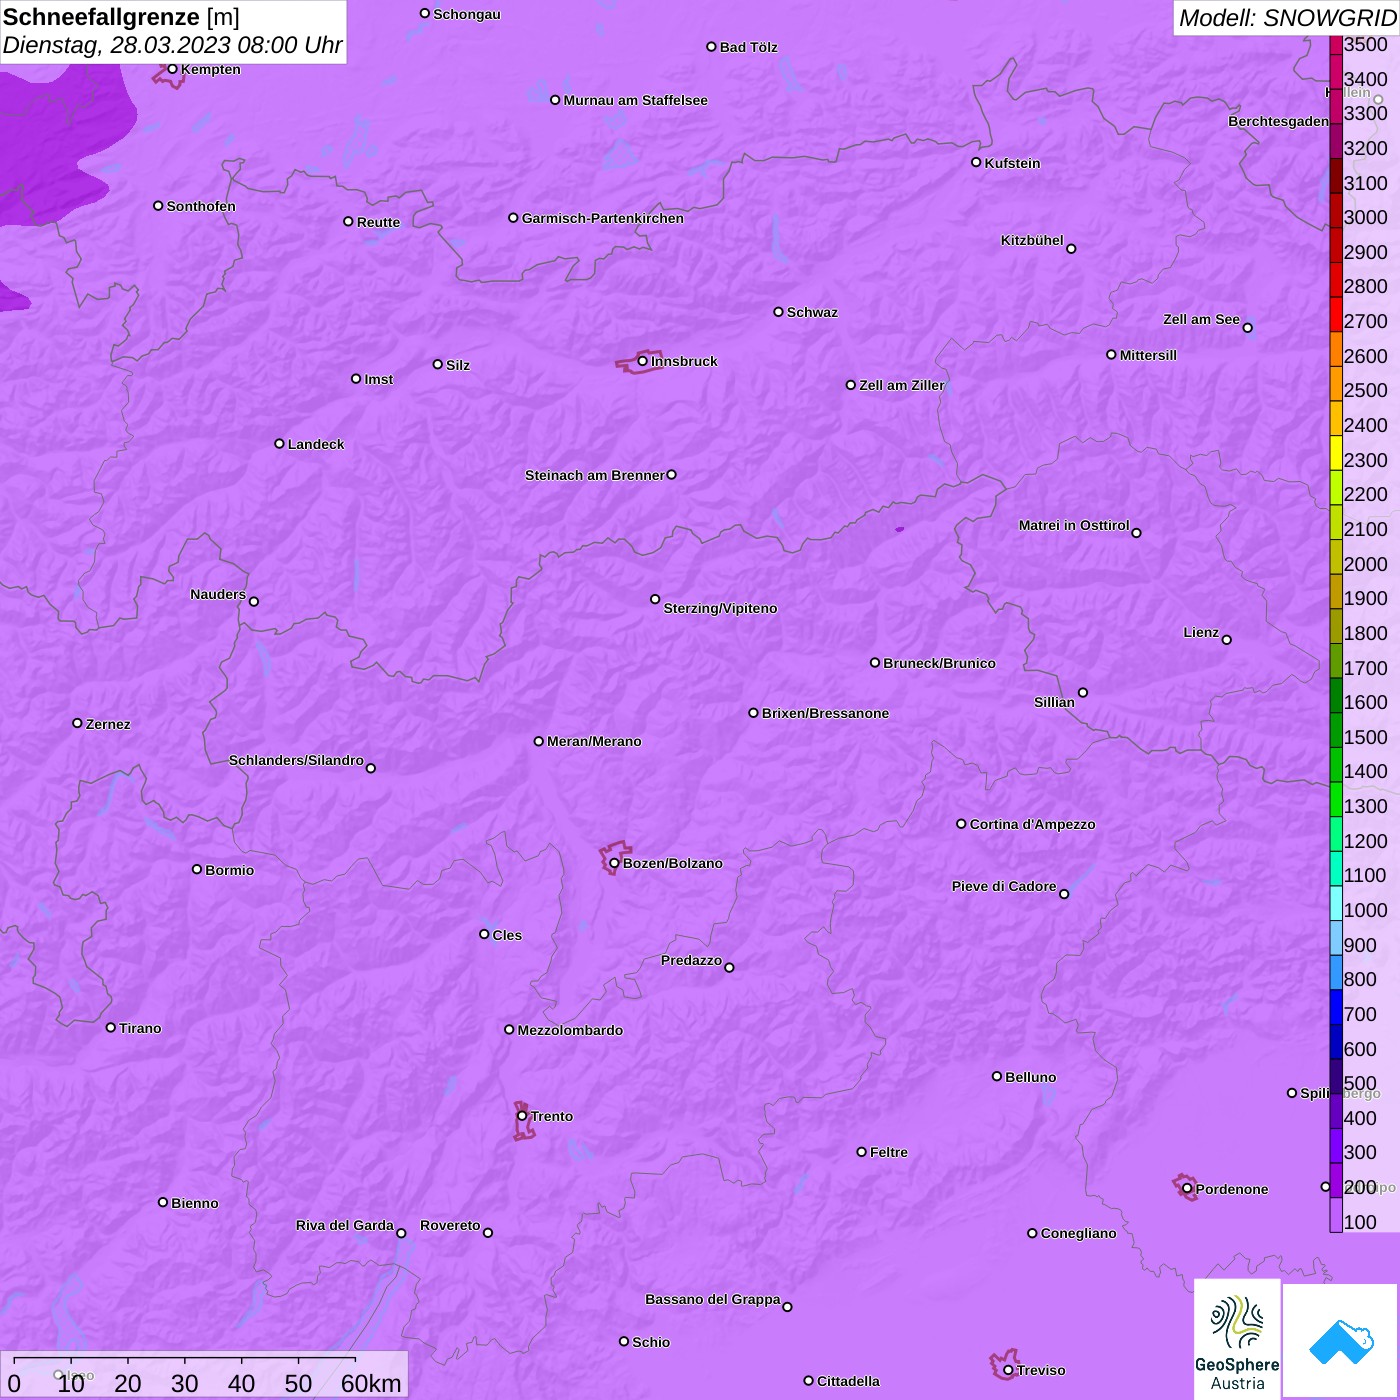
Task: Click the bright red legend swatch at 2700
Action: [x=1336, y=314]
